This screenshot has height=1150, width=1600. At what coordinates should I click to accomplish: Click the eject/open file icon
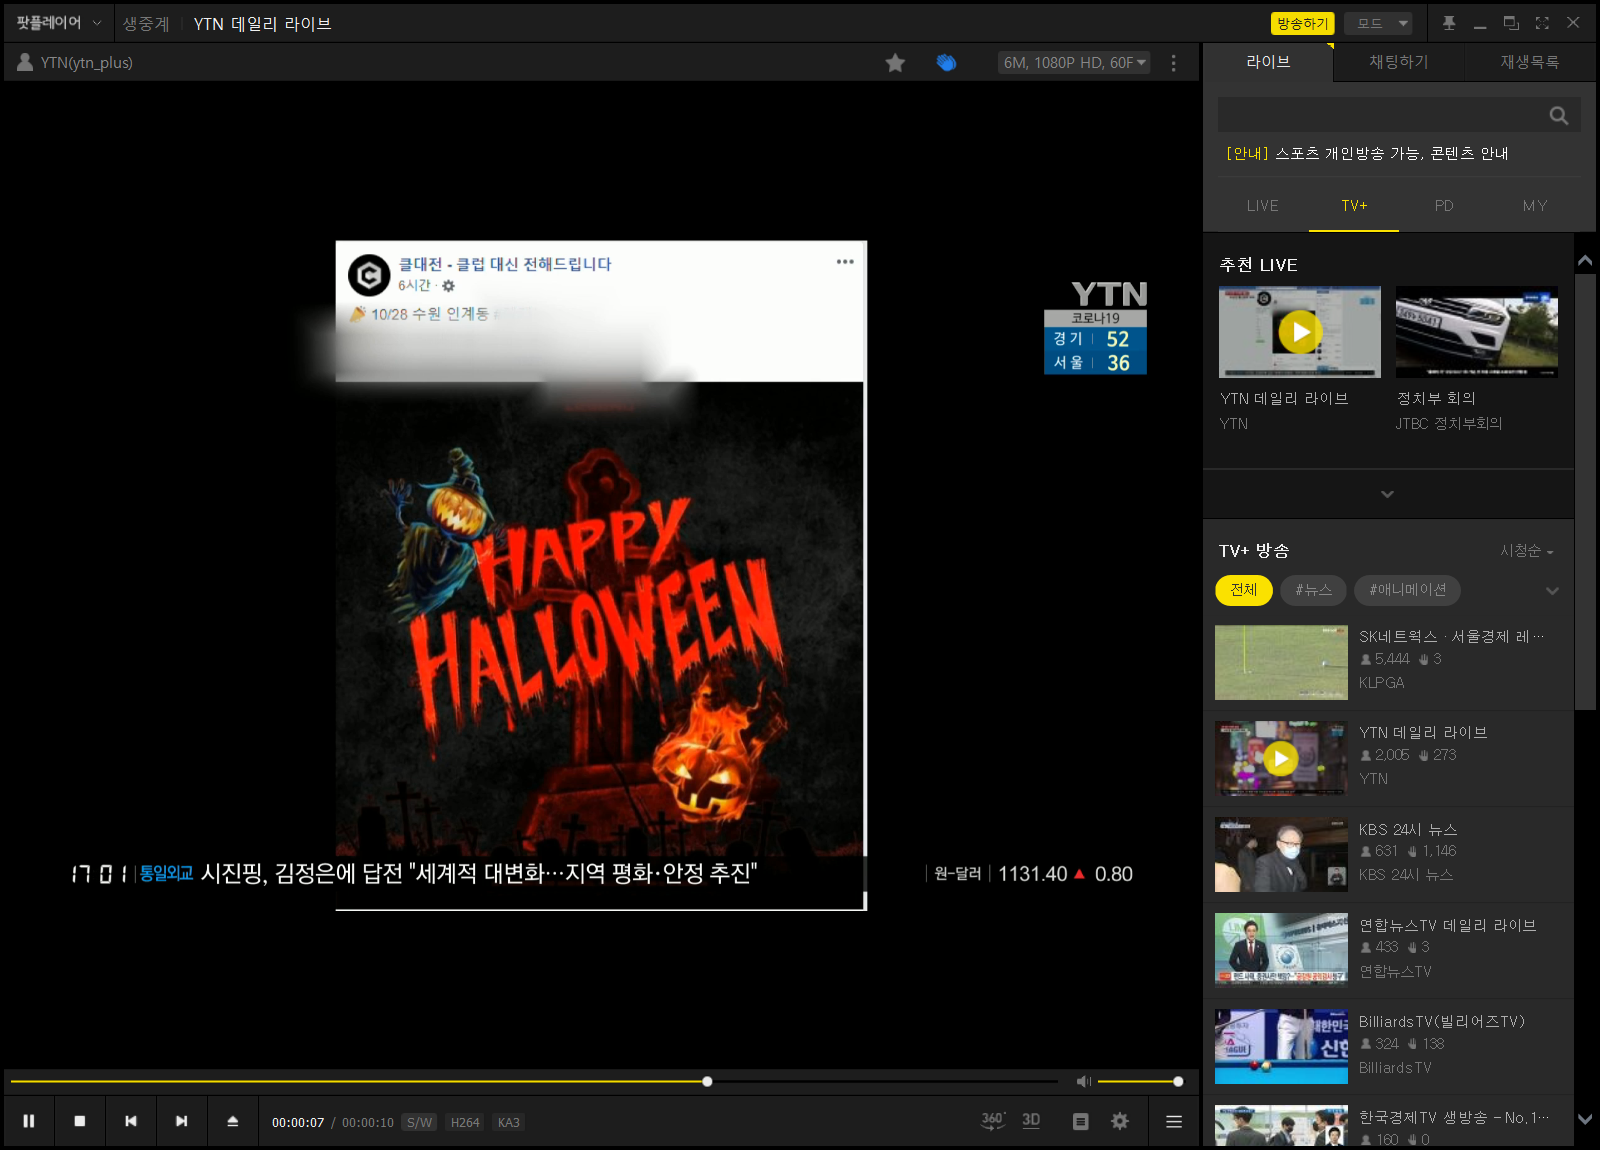233,1121
